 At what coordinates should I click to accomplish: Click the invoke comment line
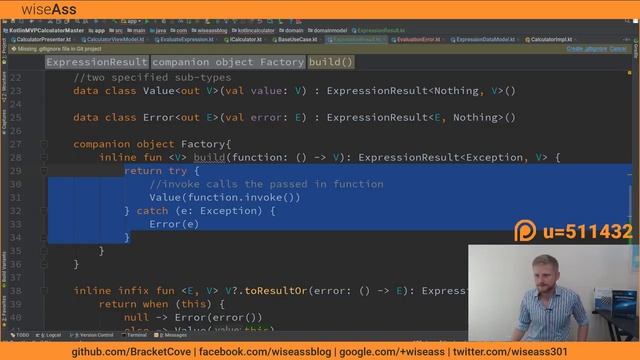[266, 184]
